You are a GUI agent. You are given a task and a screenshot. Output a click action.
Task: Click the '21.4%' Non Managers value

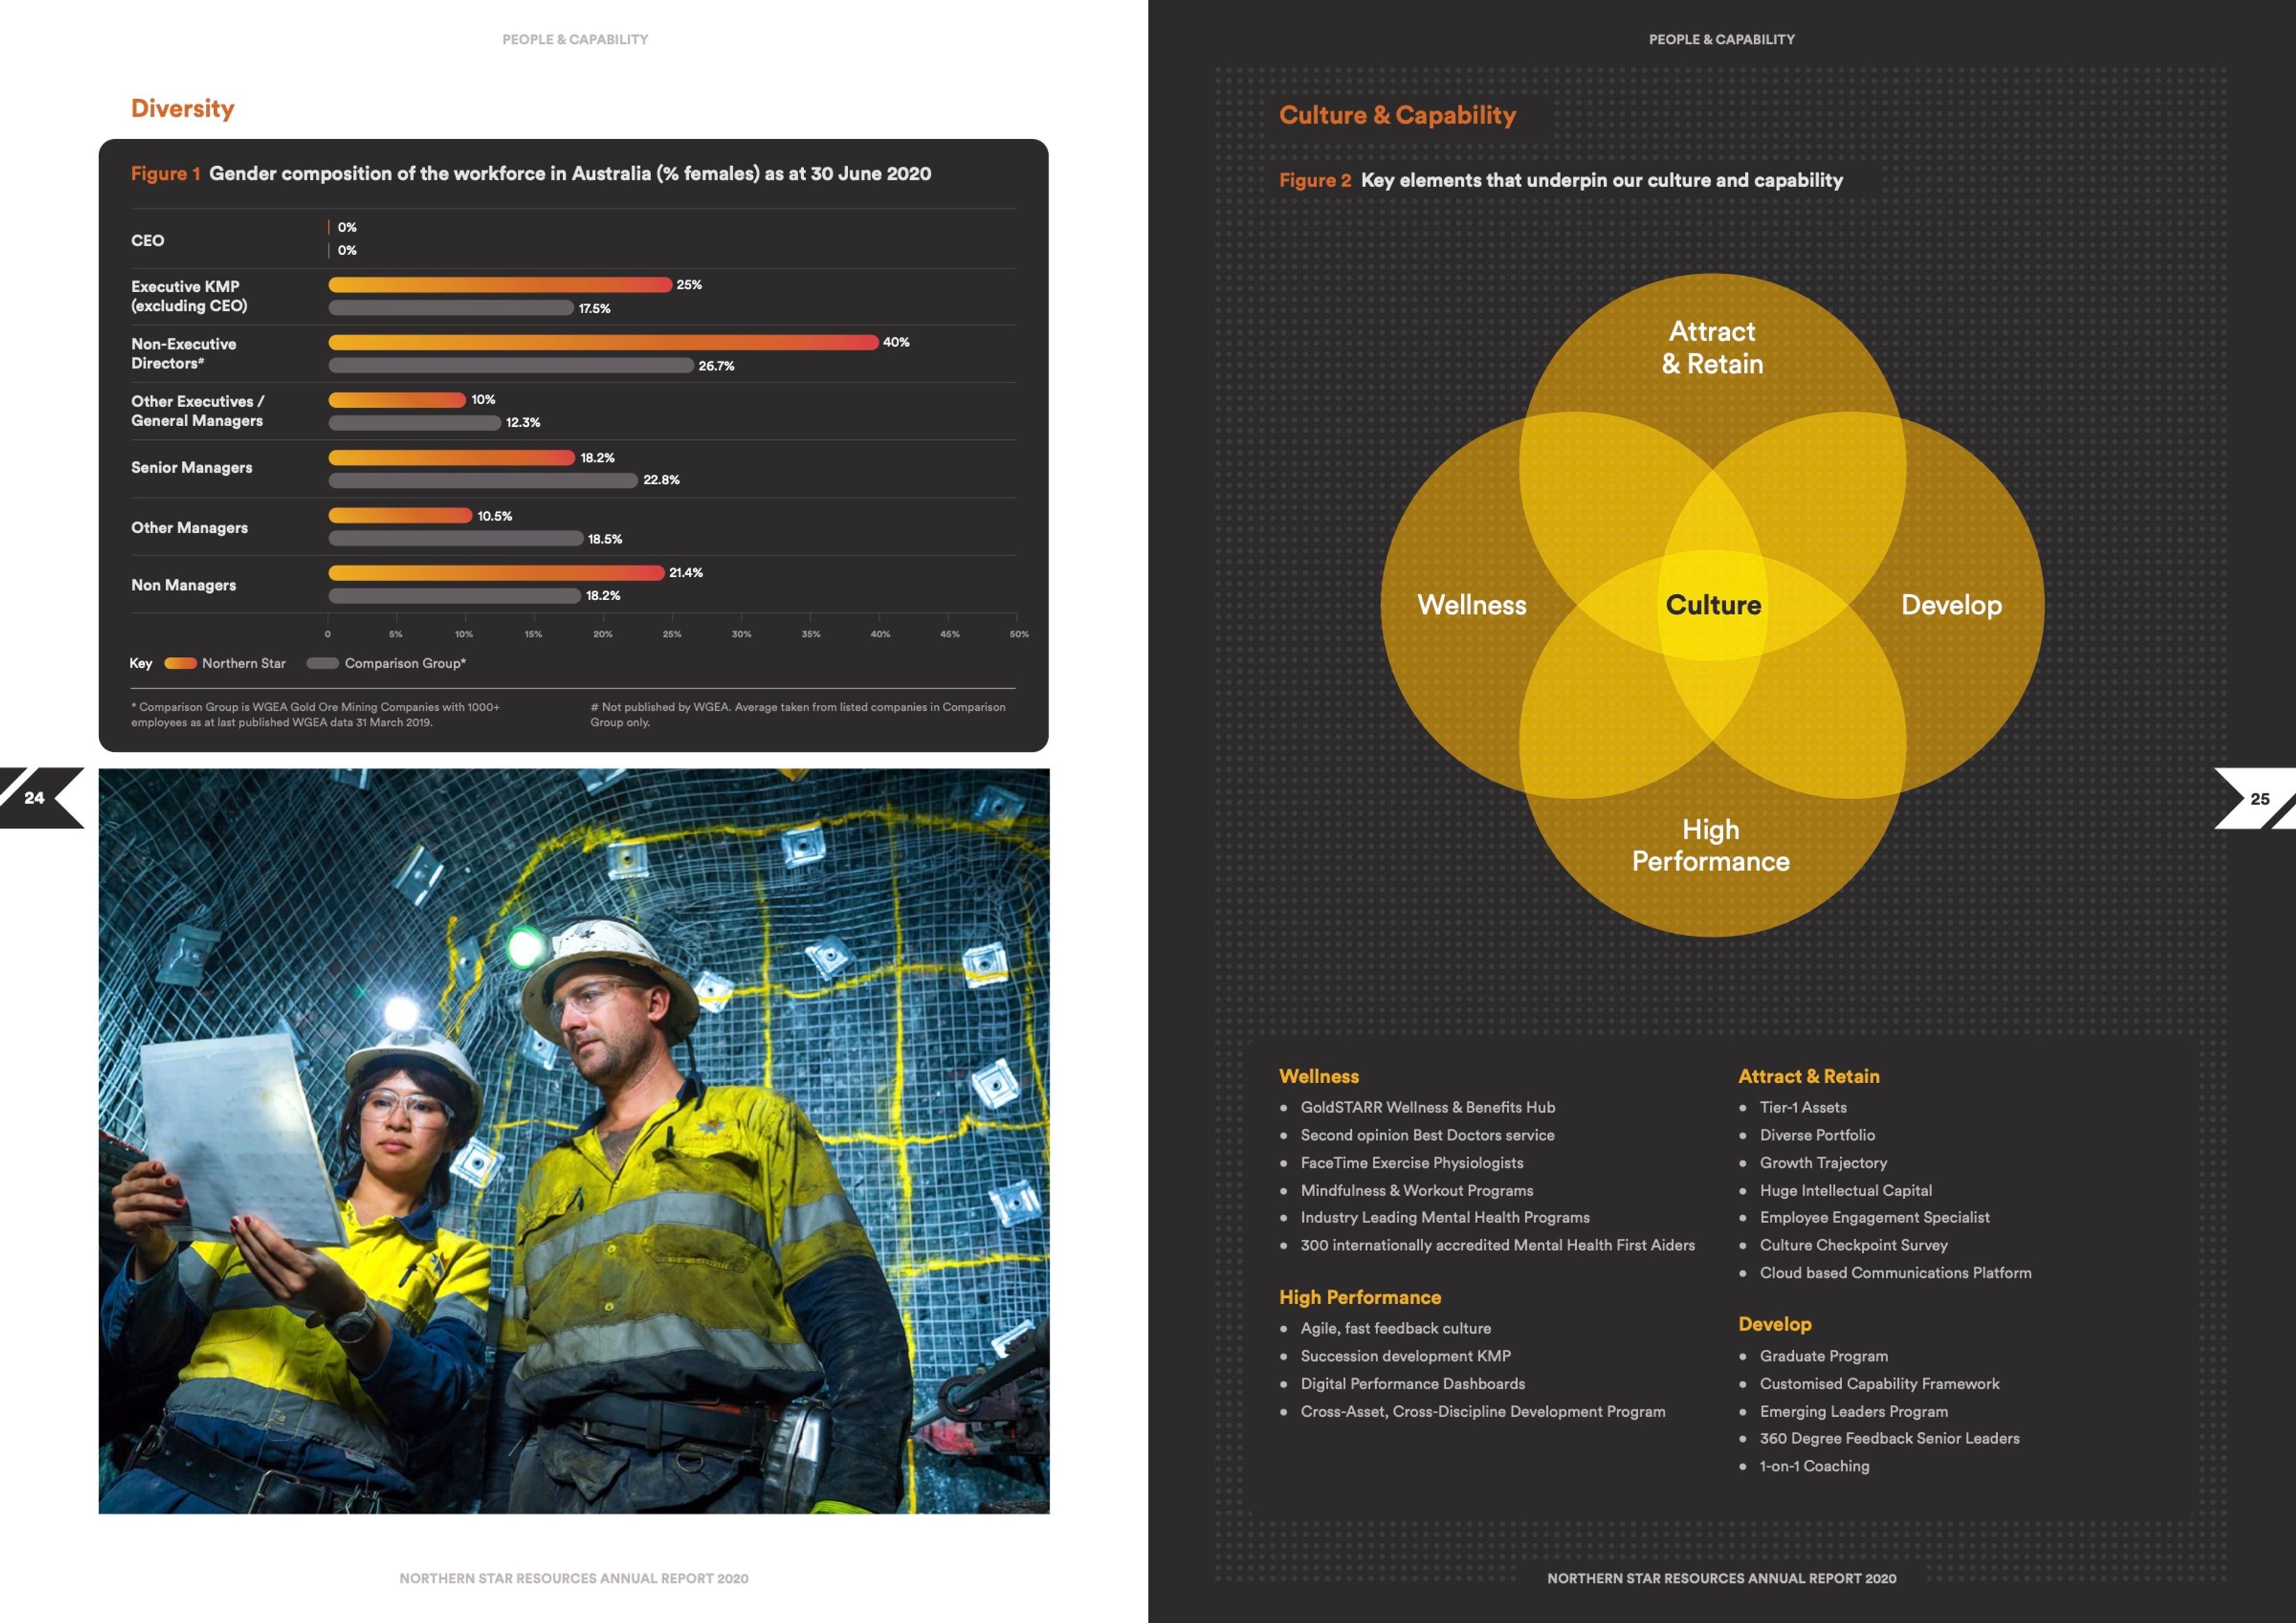pos(686,573)
